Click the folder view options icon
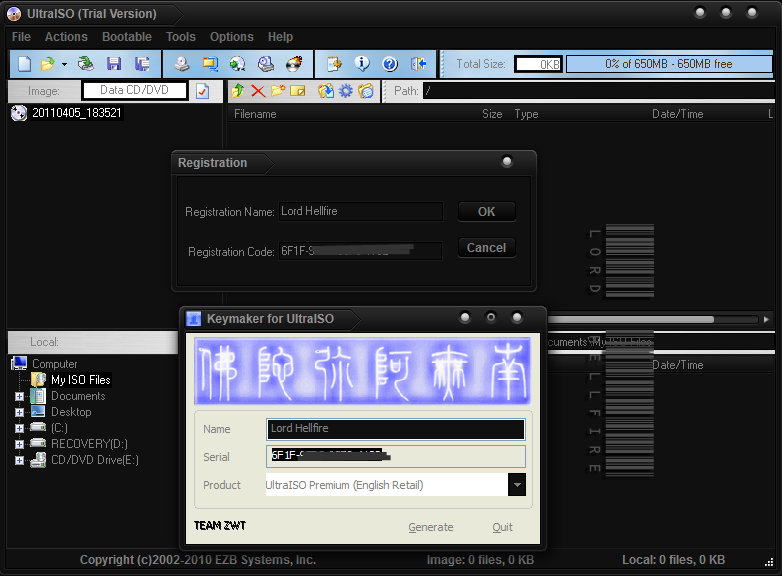782x576 pixels. pos(366,91)
